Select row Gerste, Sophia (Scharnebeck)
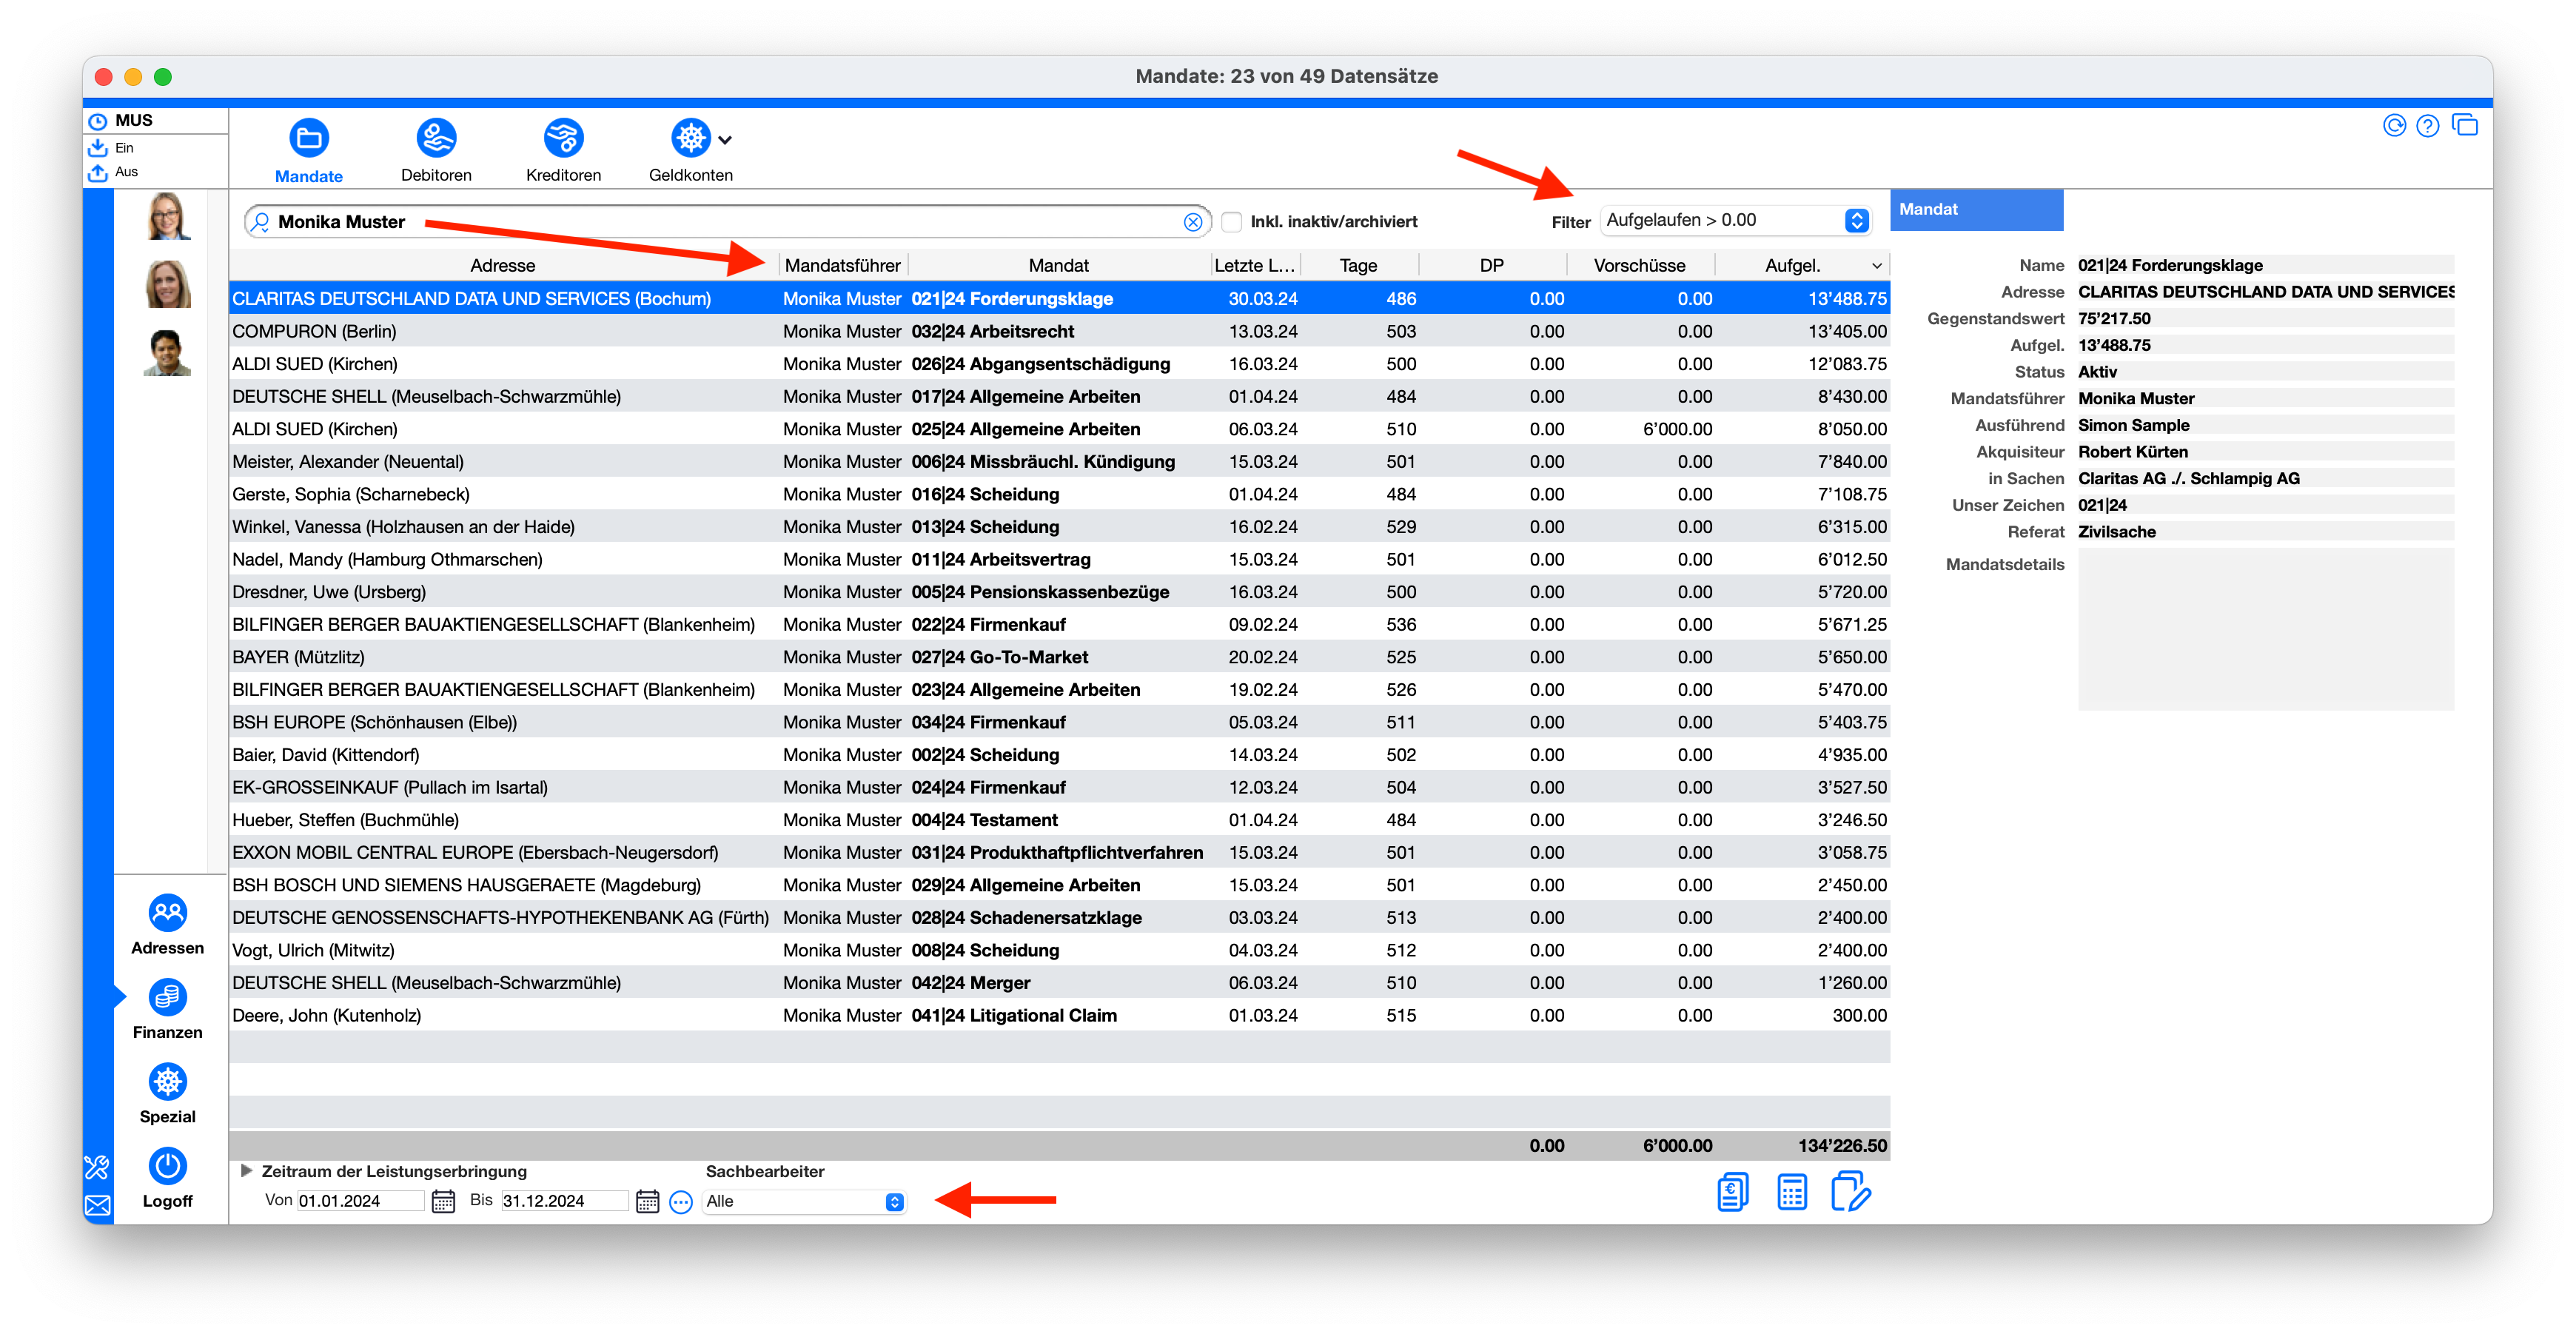 (1059, 494)
